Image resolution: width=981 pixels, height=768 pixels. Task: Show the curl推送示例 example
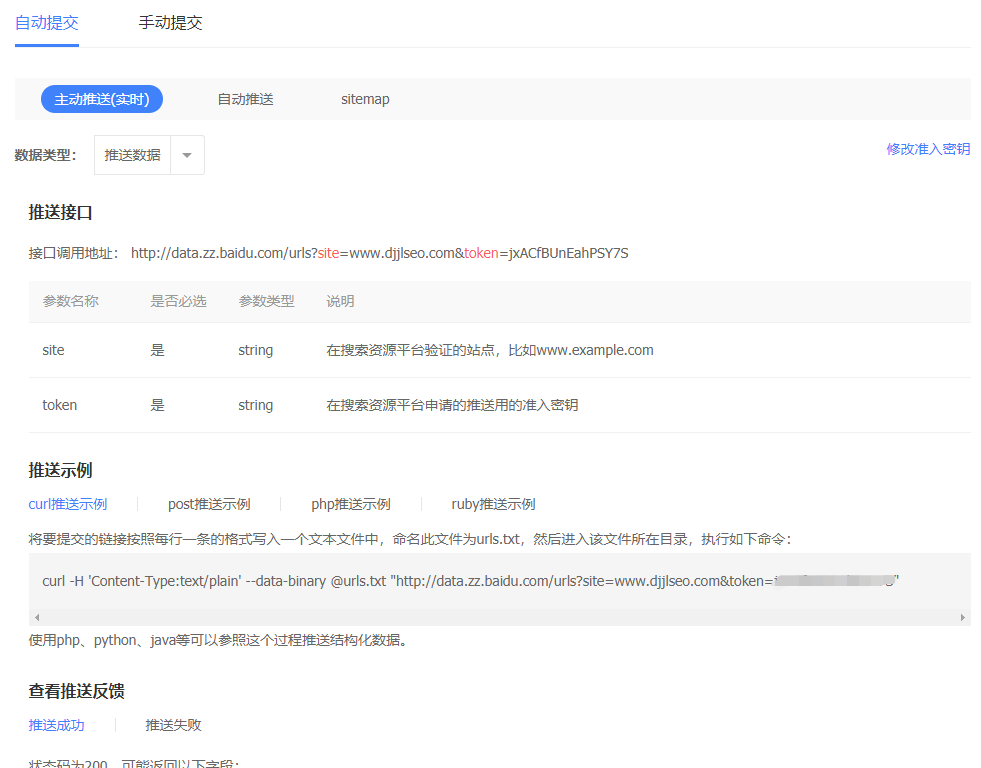click(68, 504)
